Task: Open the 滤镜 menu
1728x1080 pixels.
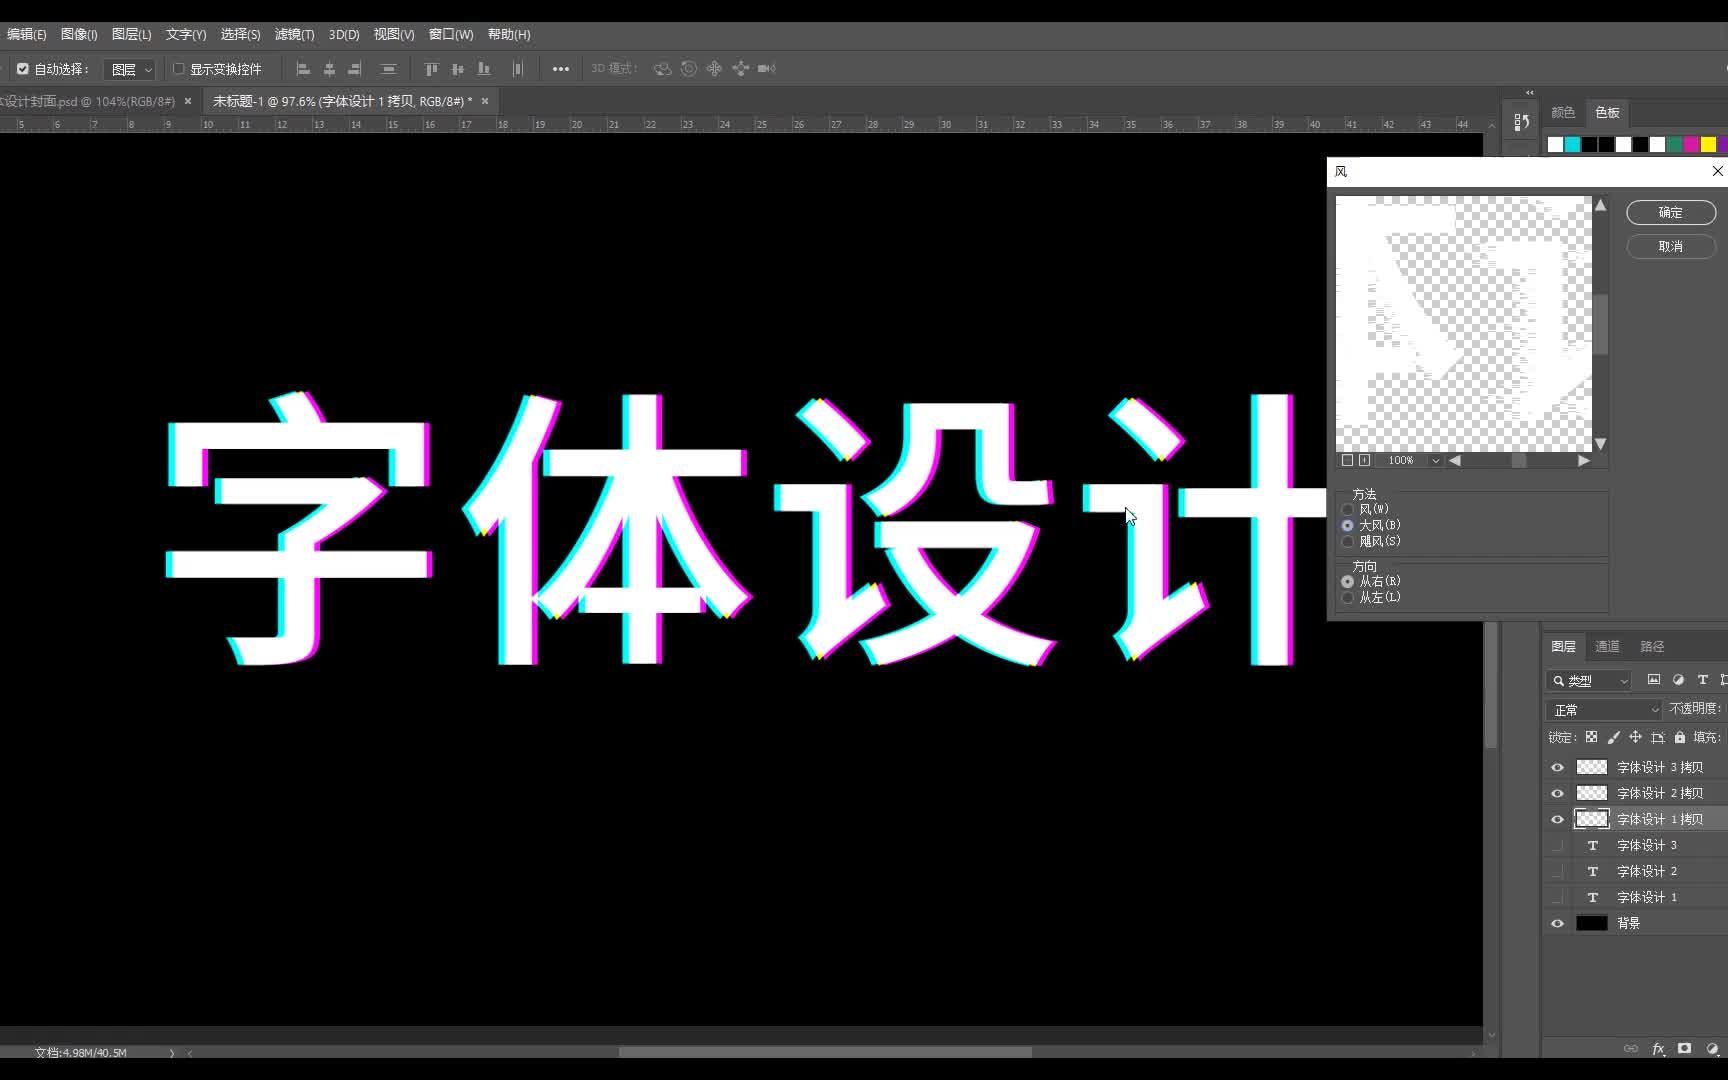Action: [x=294, y=34]
